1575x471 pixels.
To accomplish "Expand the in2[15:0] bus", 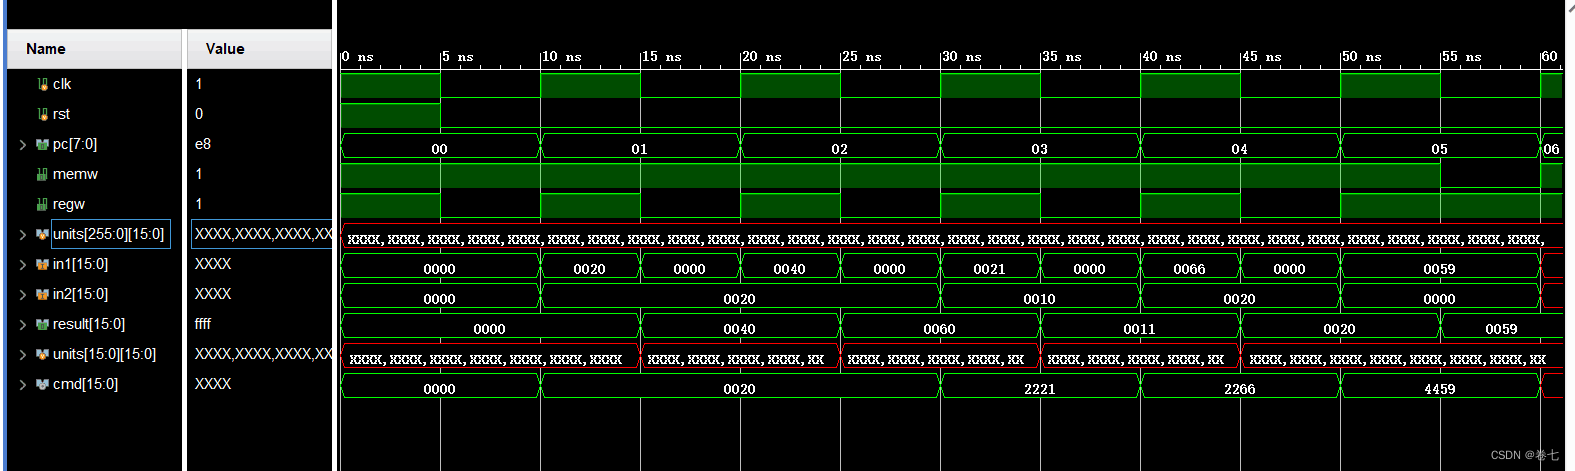I will pyautogui.click(x=23, y=294).
